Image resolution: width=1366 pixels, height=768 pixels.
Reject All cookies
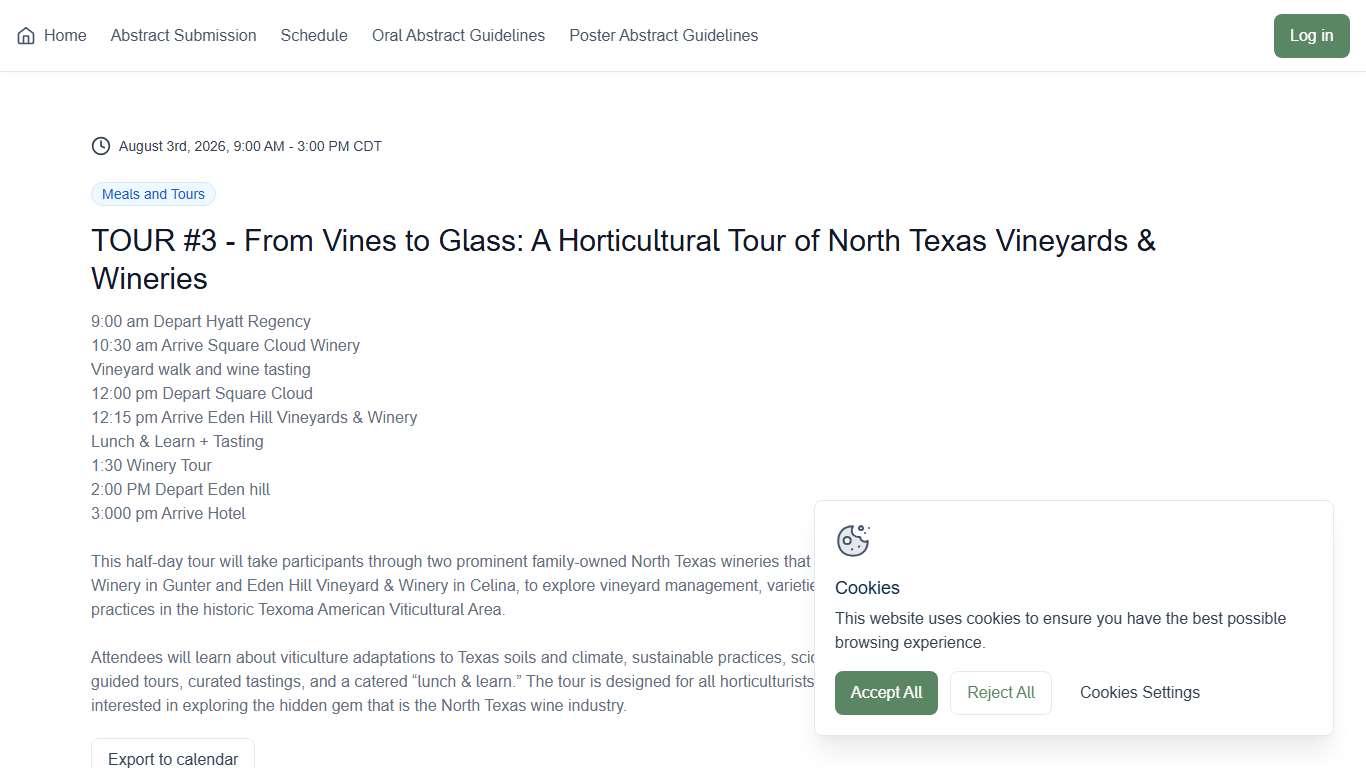[1000, 693]
